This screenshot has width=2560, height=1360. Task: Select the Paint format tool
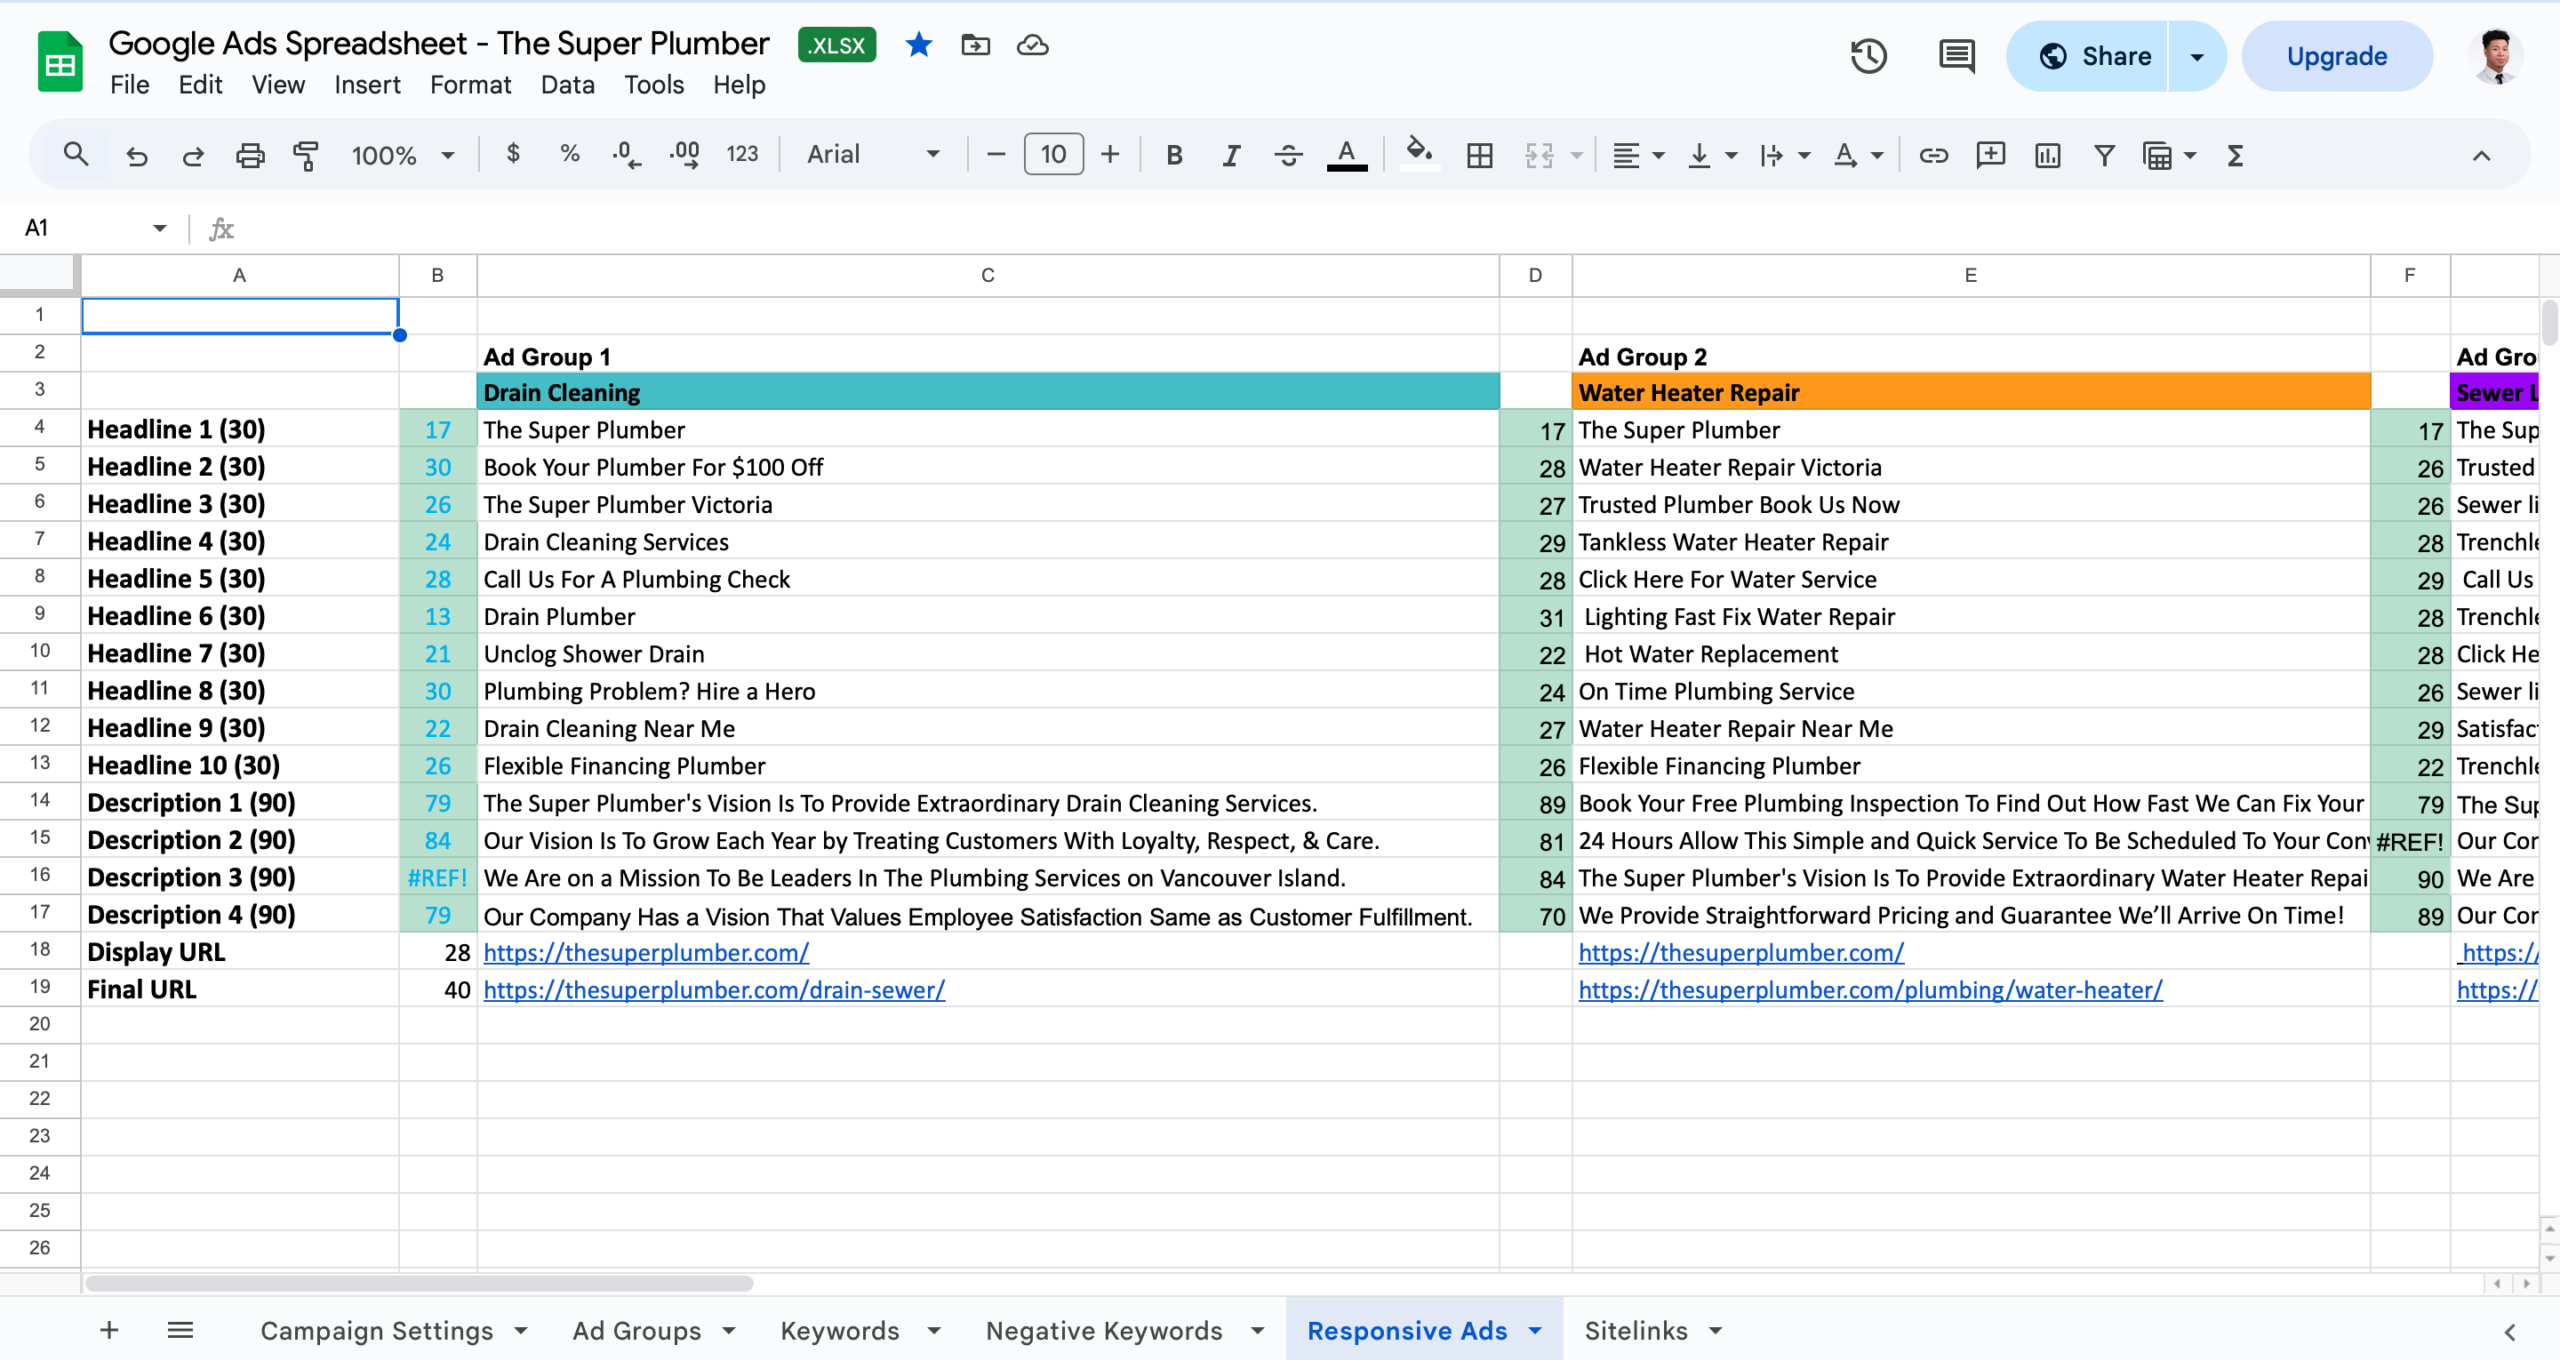[x=306, y=155]
